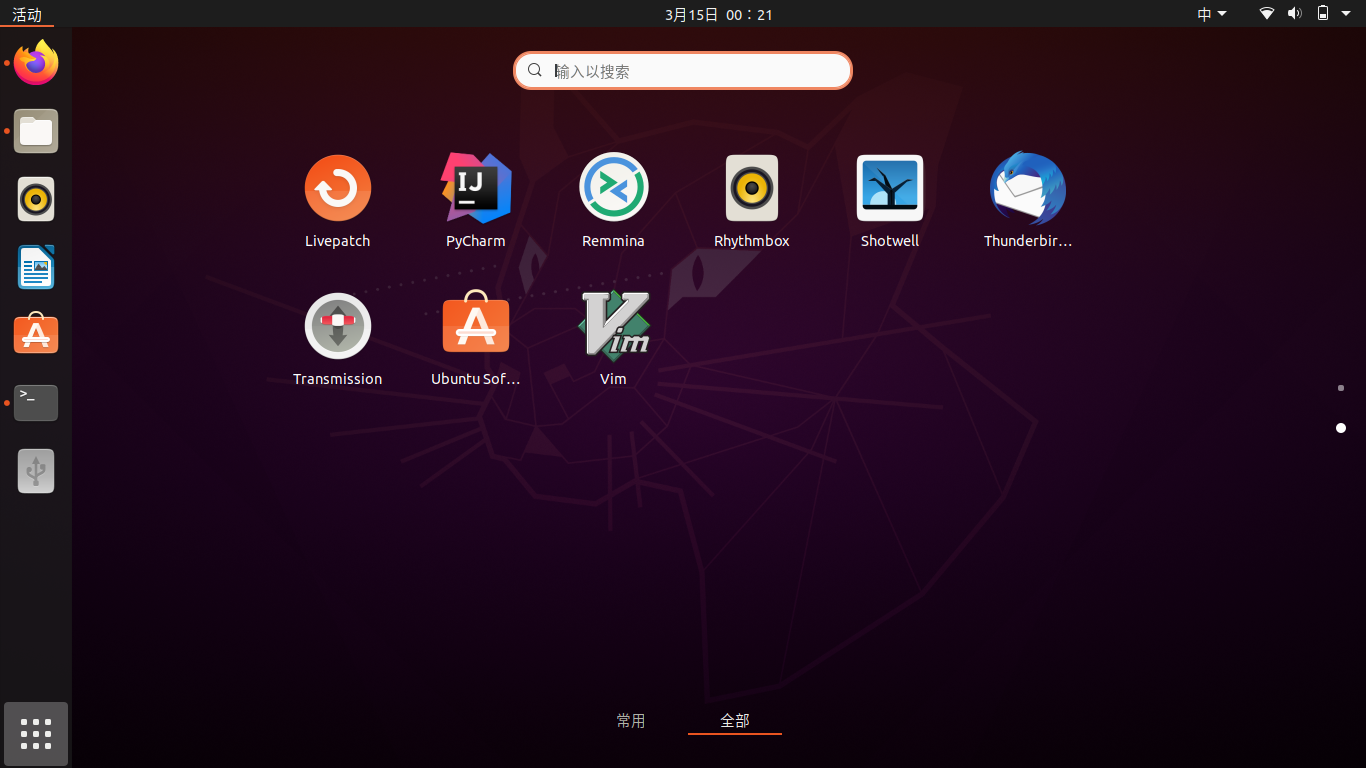Click the 活动 Activities button
The image size is (1366, 768).
point(27,14)
